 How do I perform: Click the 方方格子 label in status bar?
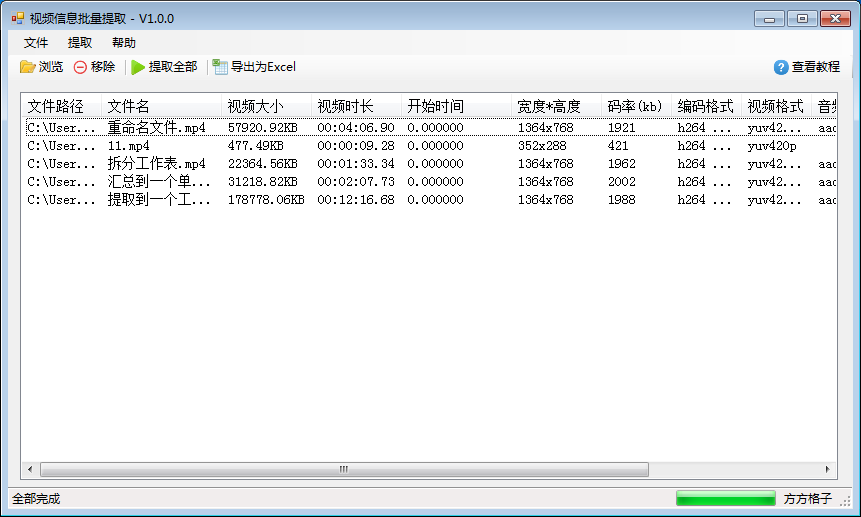pos(807,498)
